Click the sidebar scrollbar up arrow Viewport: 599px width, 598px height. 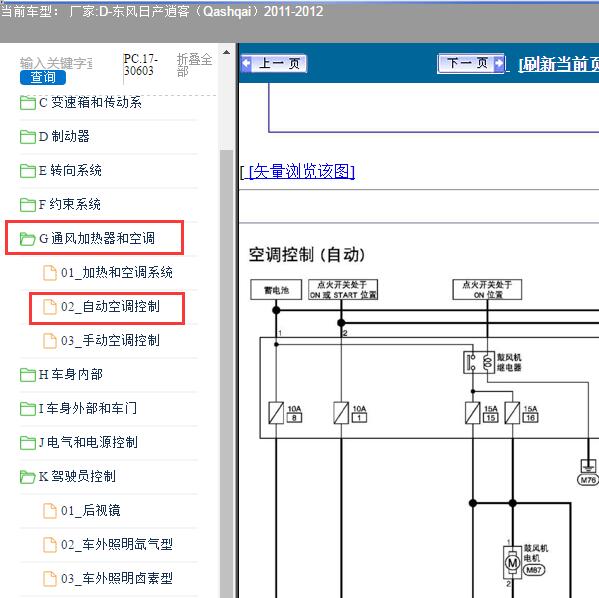pos(226,52)
